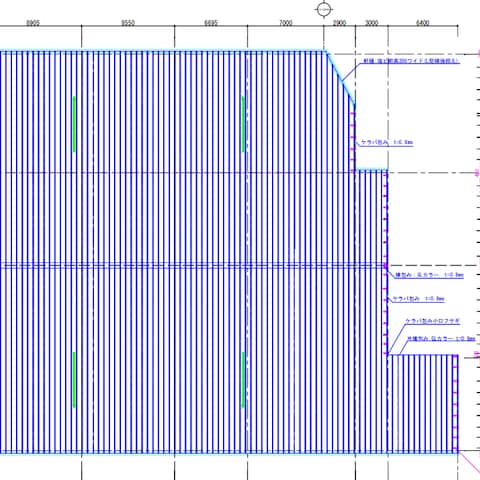Select the upper-right green marker line
The height and width of the screenshot is (480, 480).
[x=243, y=124]
